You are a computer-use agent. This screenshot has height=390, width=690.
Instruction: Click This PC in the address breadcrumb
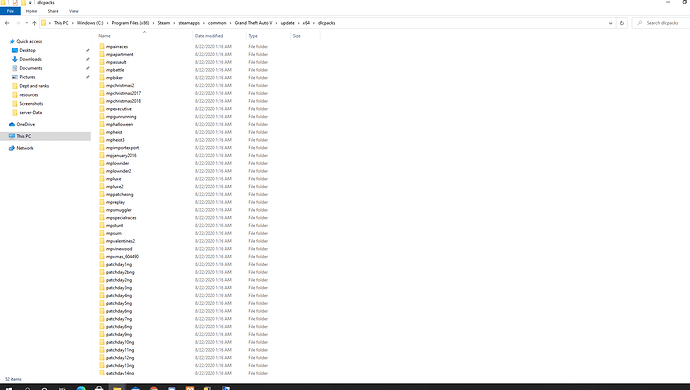point(61,23)
